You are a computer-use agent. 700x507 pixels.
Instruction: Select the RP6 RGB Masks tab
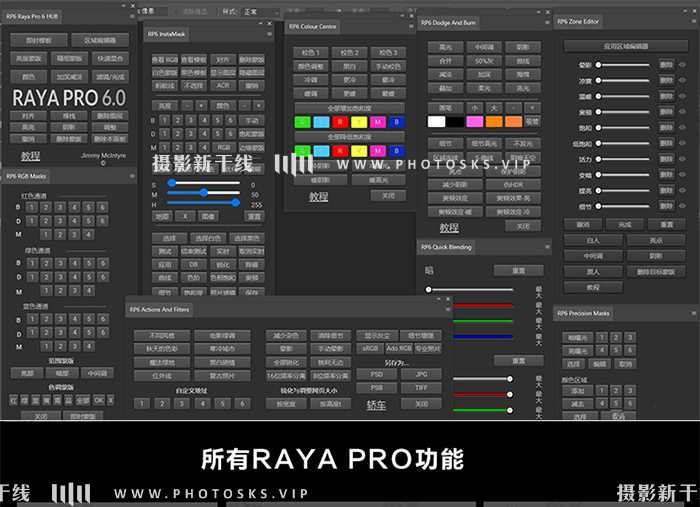tap(26, 176)
